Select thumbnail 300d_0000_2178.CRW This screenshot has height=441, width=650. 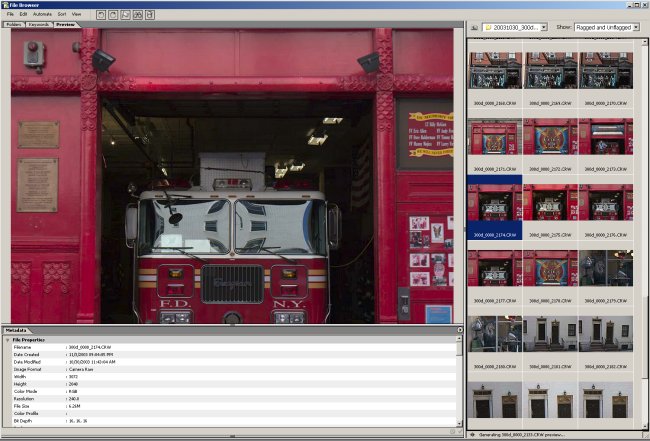pos(551,268)
